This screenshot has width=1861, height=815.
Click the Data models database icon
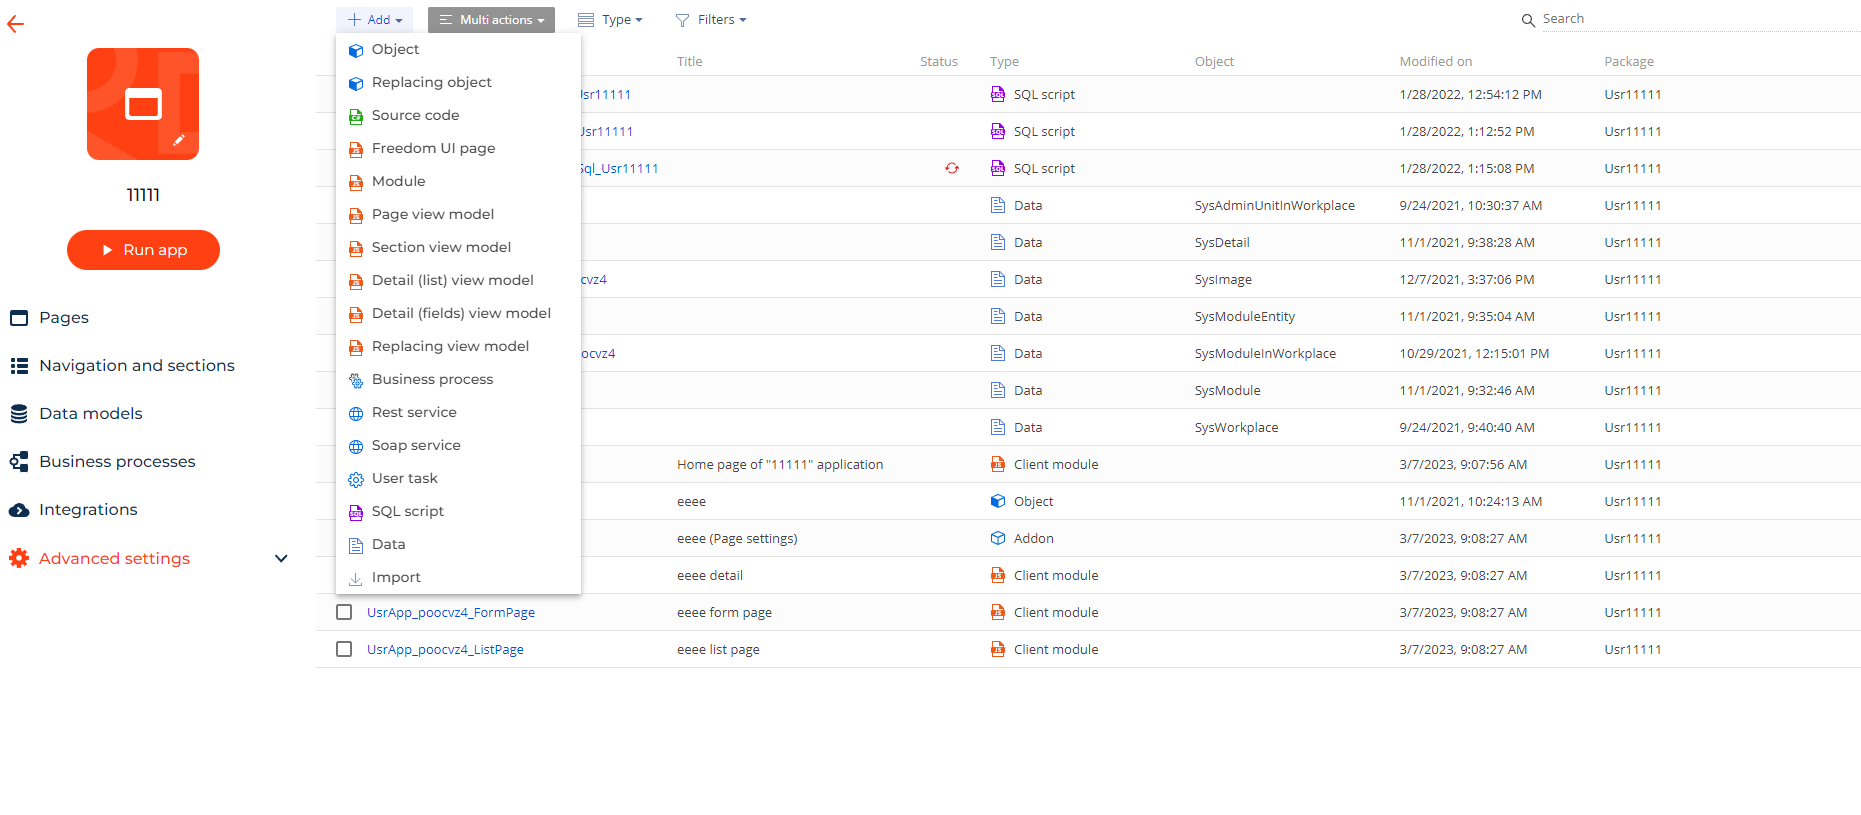pyautogui.click(x=19, y=414)
